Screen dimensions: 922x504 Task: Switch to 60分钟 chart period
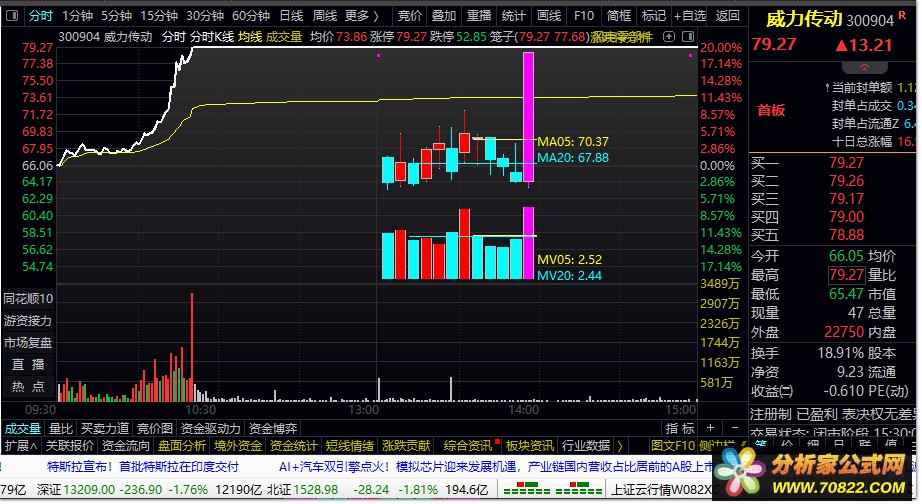pyautogui.click(x=250, y=16)
